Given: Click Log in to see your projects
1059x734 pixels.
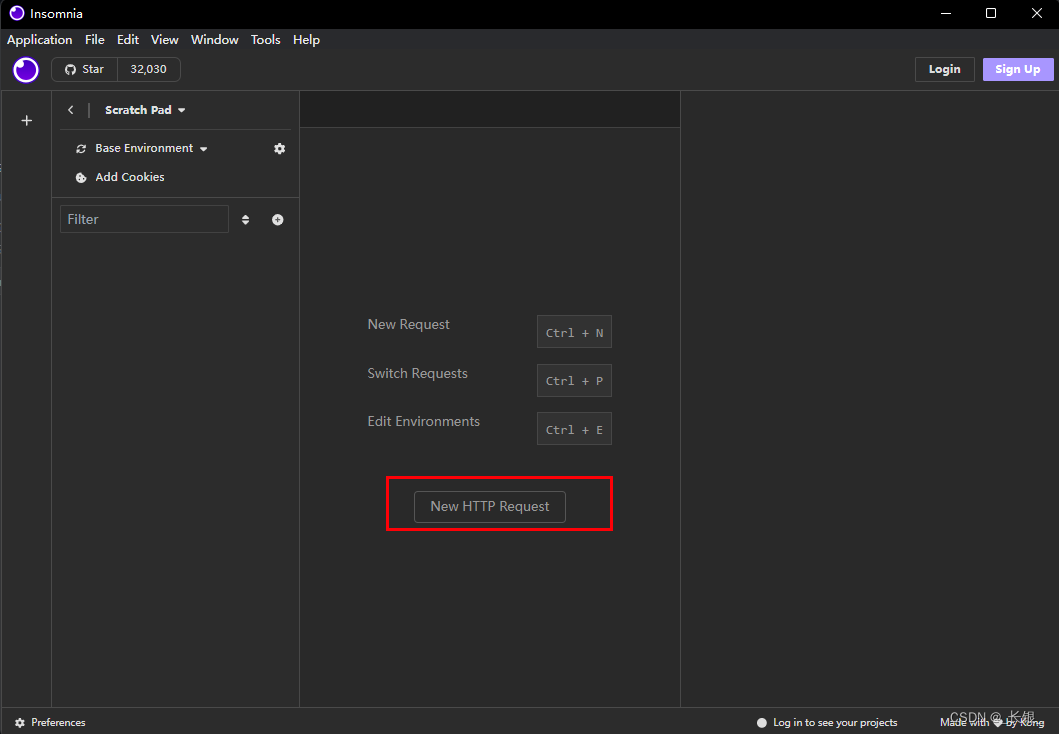Looking at the screenshot, I should pos(827,723).
